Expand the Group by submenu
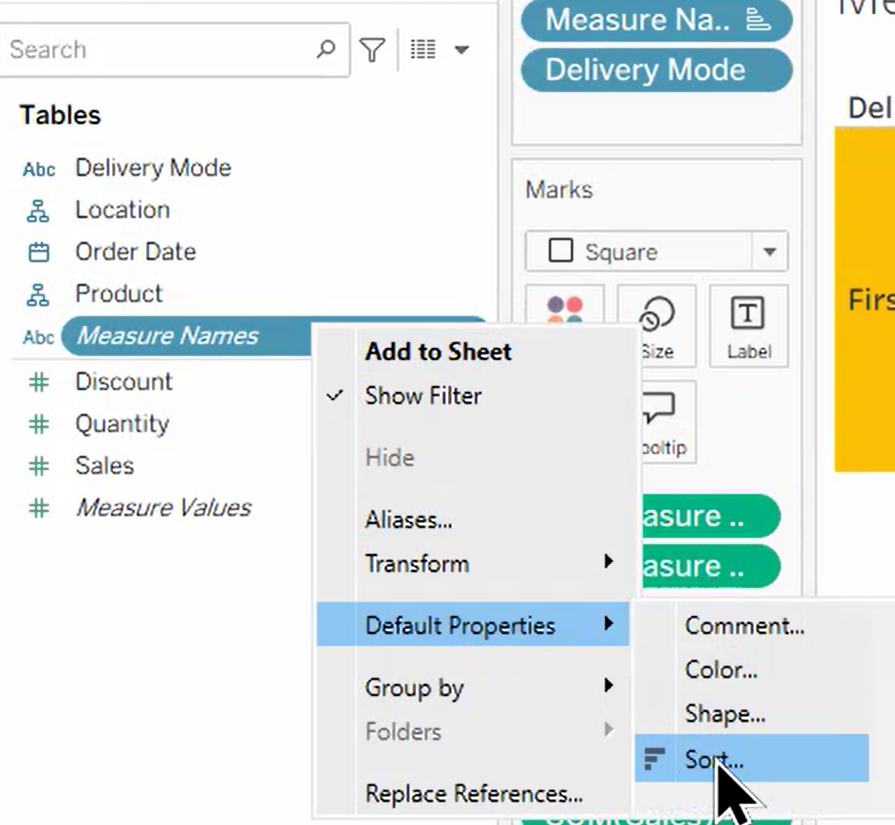895x825 pixels. pyautogui.click(x=473, y=687)
